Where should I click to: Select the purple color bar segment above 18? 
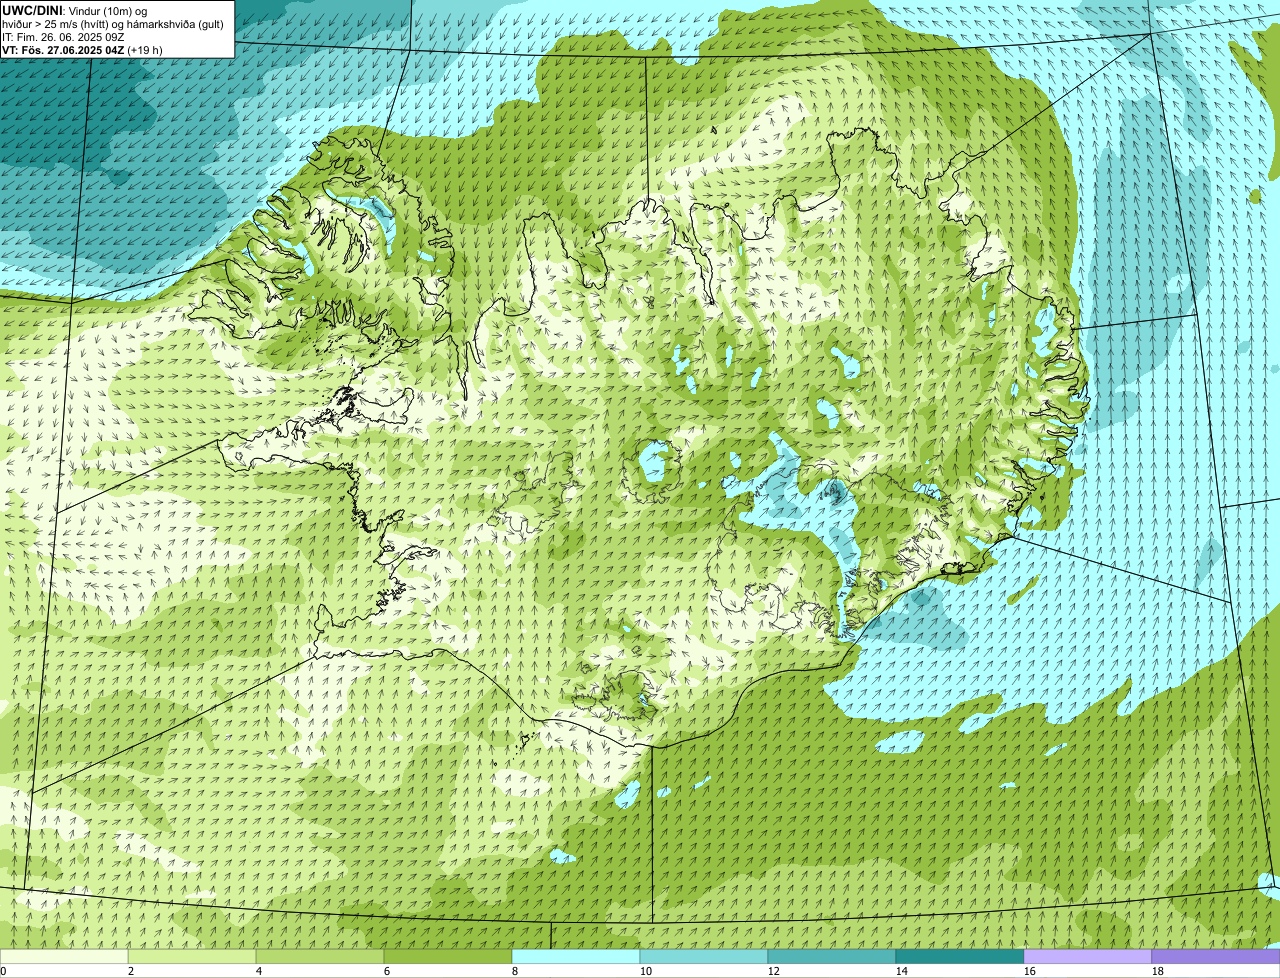1216,956
